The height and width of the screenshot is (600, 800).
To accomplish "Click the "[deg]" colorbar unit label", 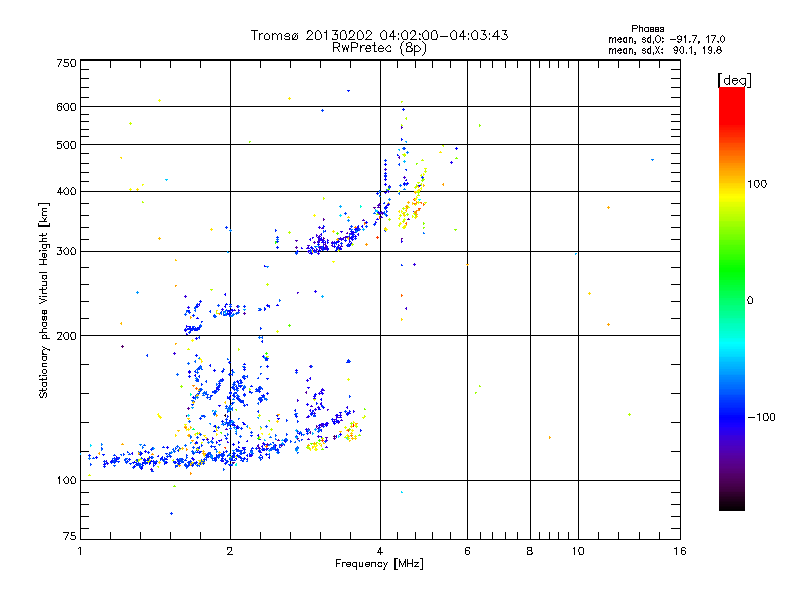I will point(734,80).
